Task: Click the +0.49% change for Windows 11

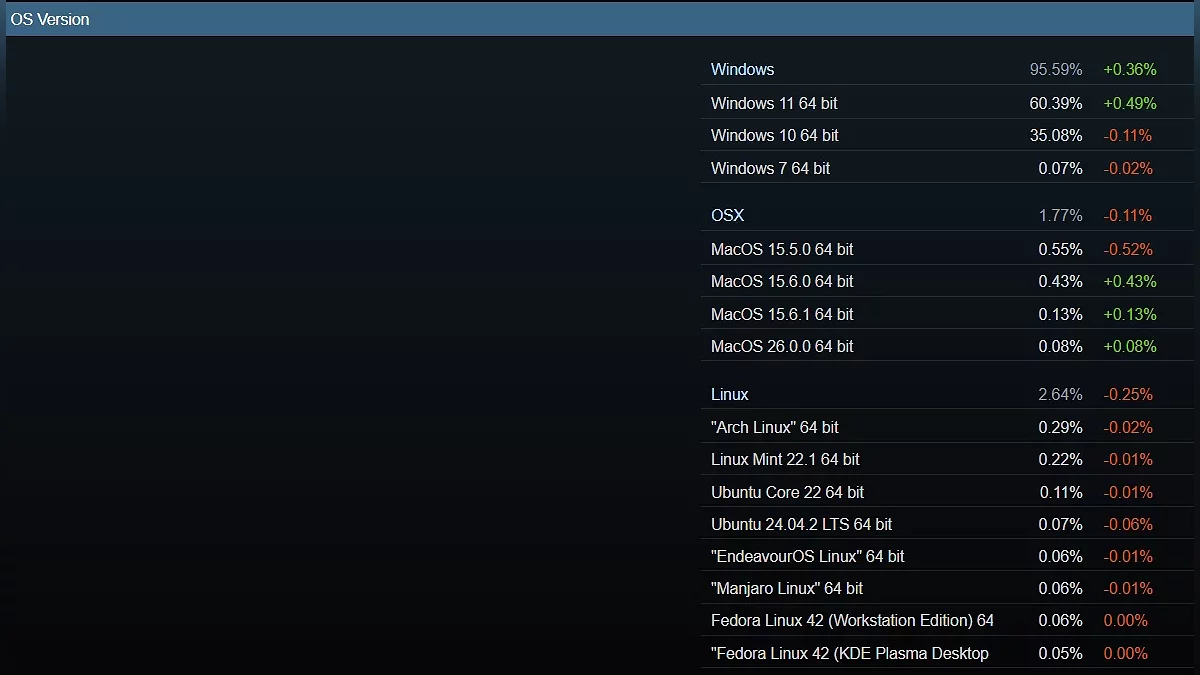Action: point(1130,103)
